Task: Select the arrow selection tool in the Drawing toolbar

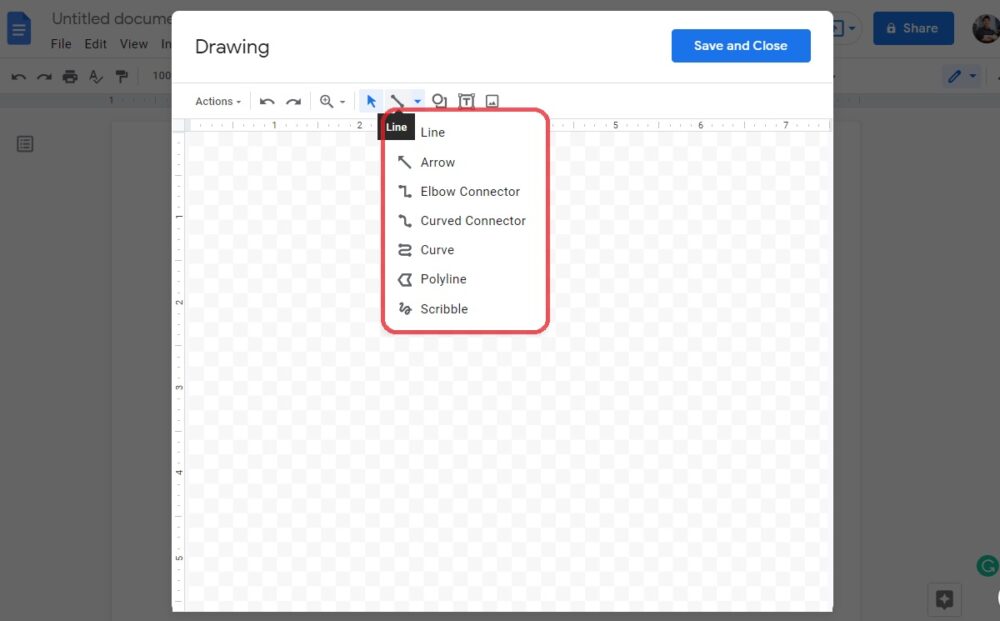Action: [x=371, y=100]
